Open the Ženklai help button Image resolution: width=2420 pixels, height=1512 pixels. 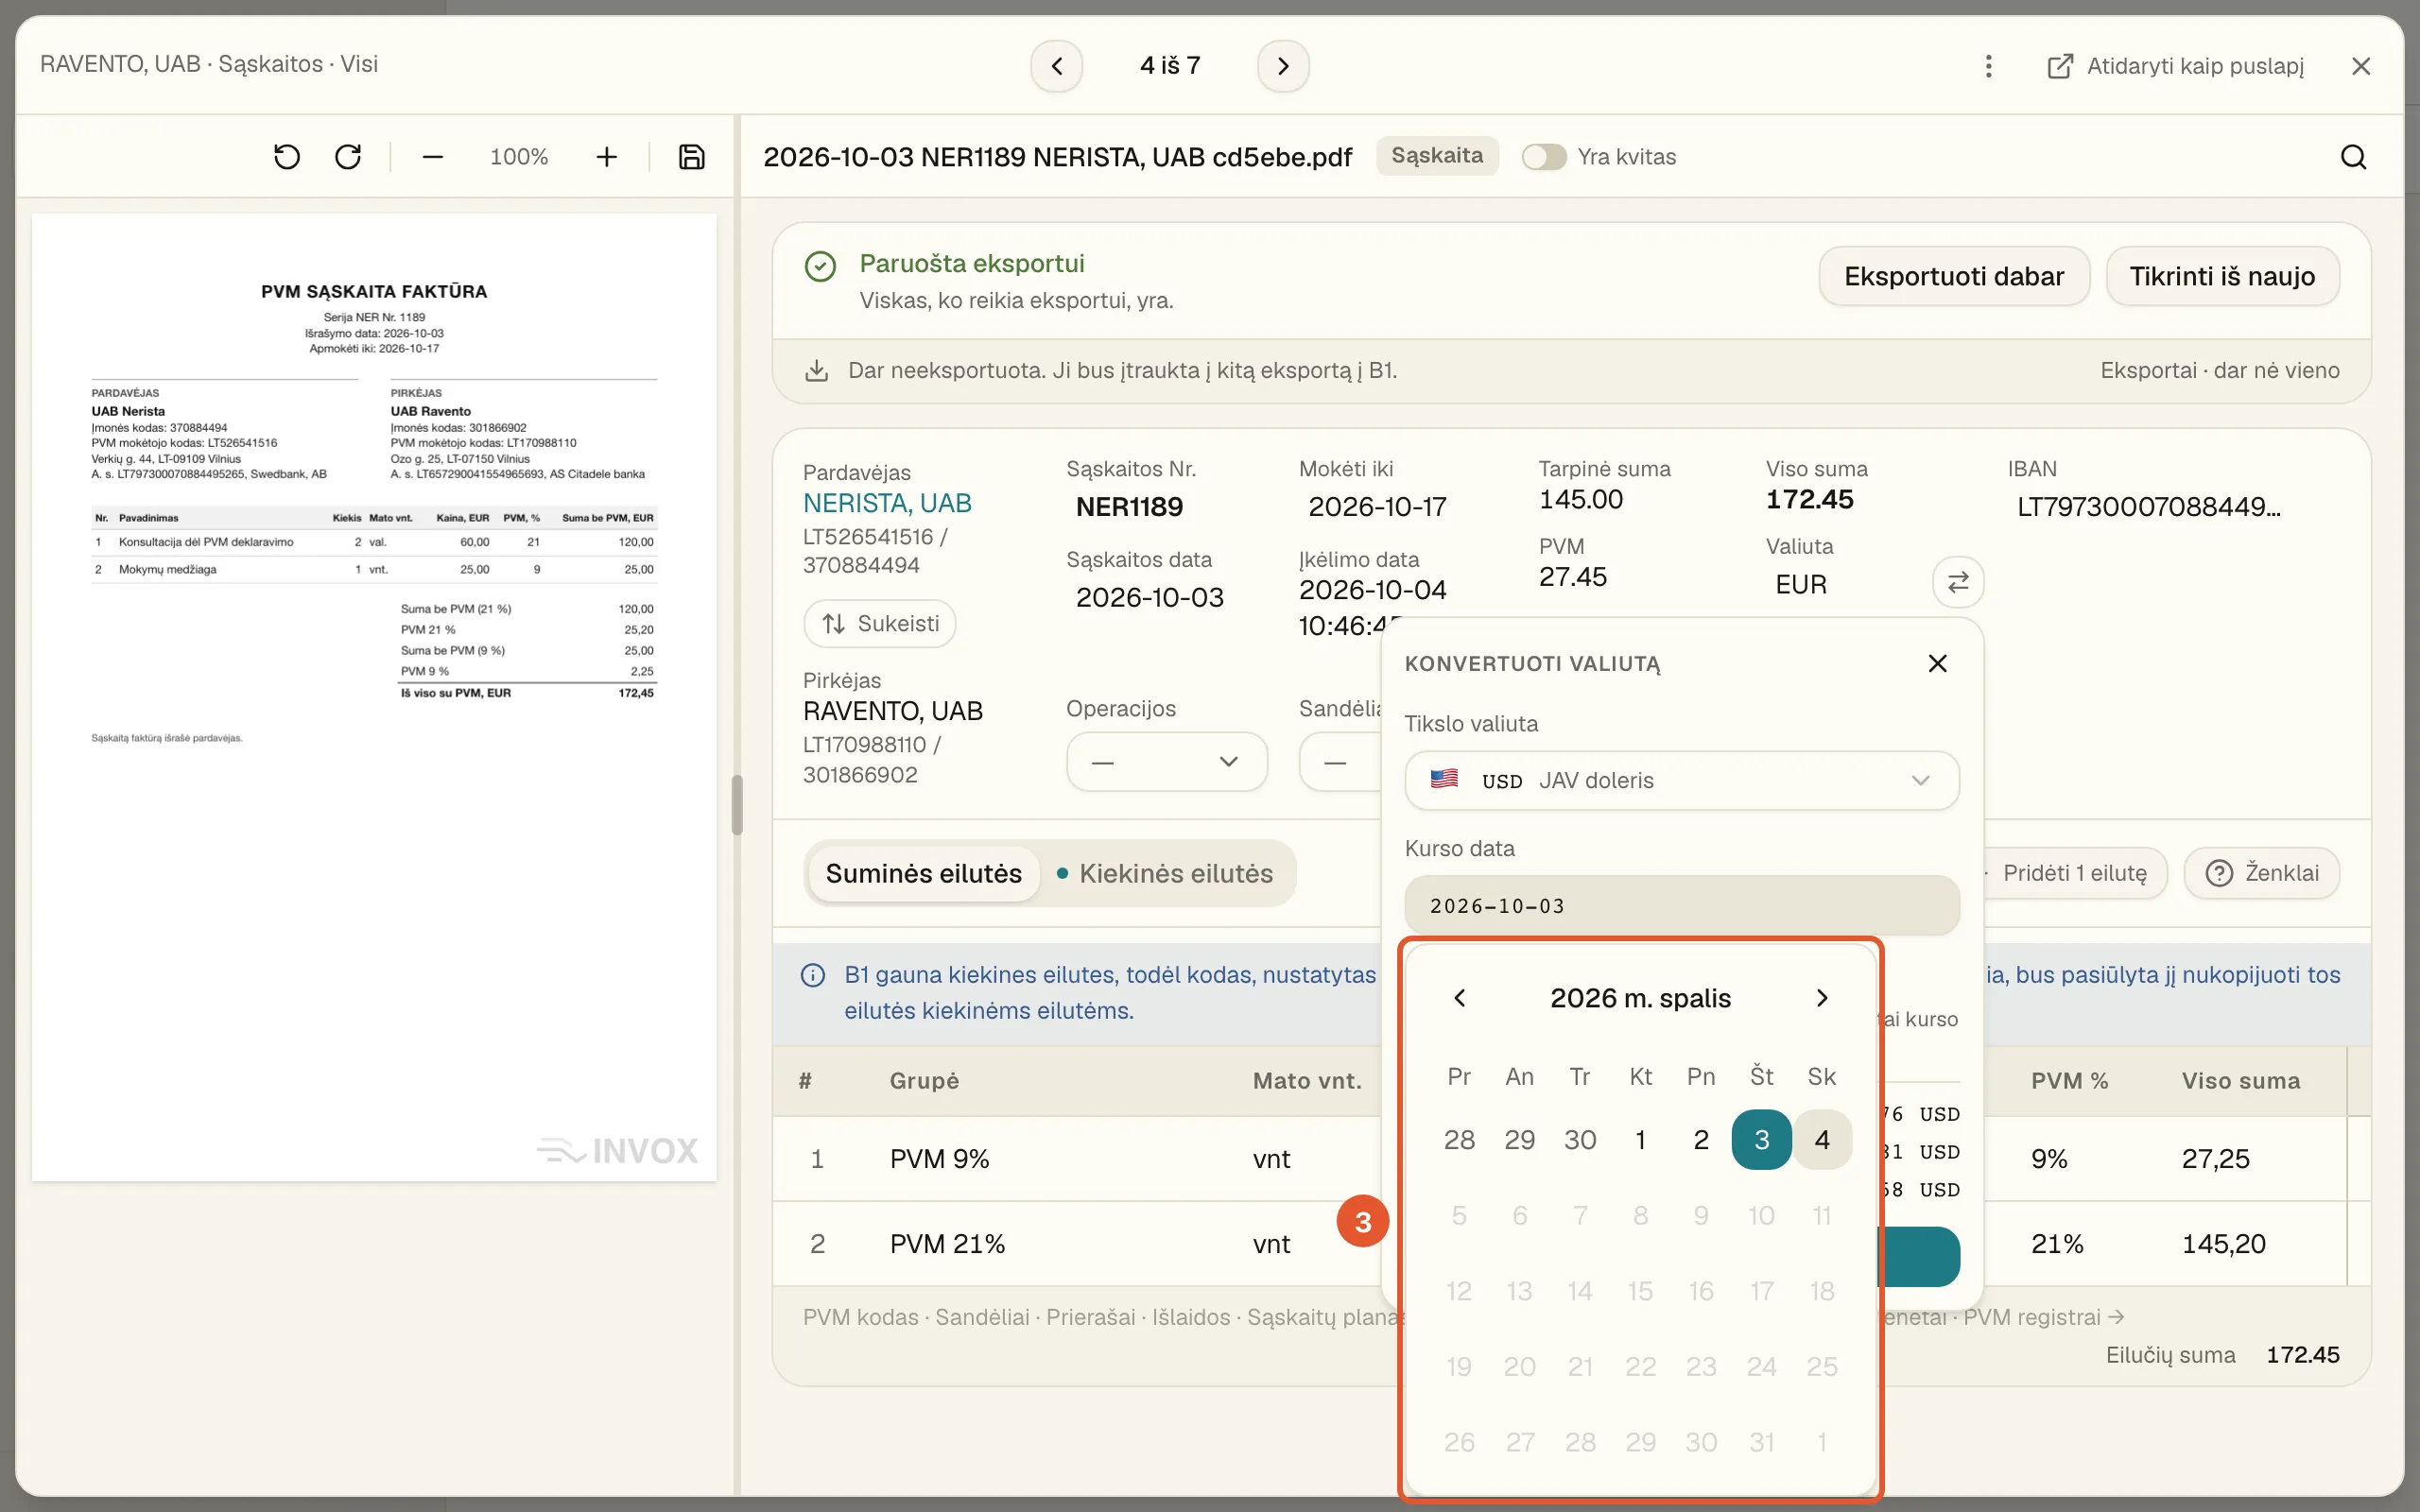coord(2261,873)
